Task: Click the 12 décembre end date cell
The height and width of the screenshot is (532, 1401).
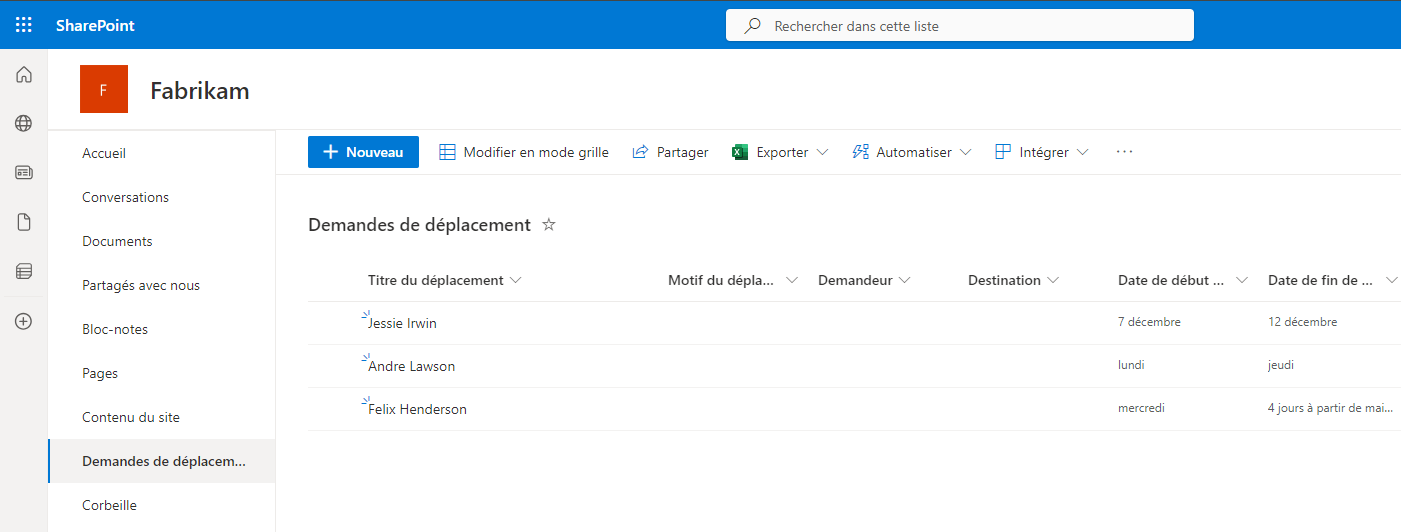Action: [1302, 322]
